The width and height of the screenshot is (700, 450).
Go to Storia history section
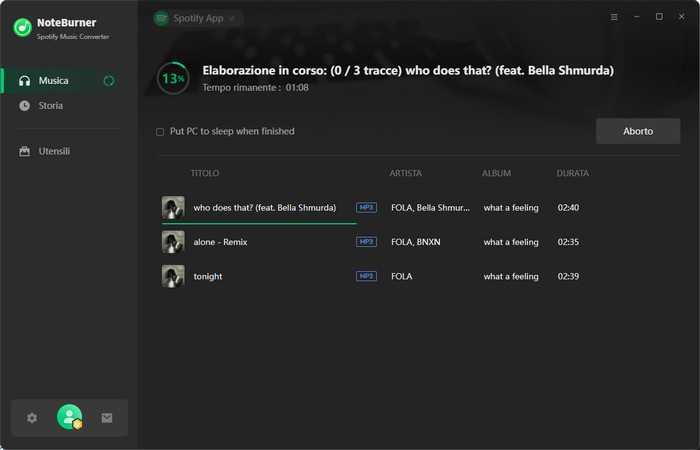51,106
